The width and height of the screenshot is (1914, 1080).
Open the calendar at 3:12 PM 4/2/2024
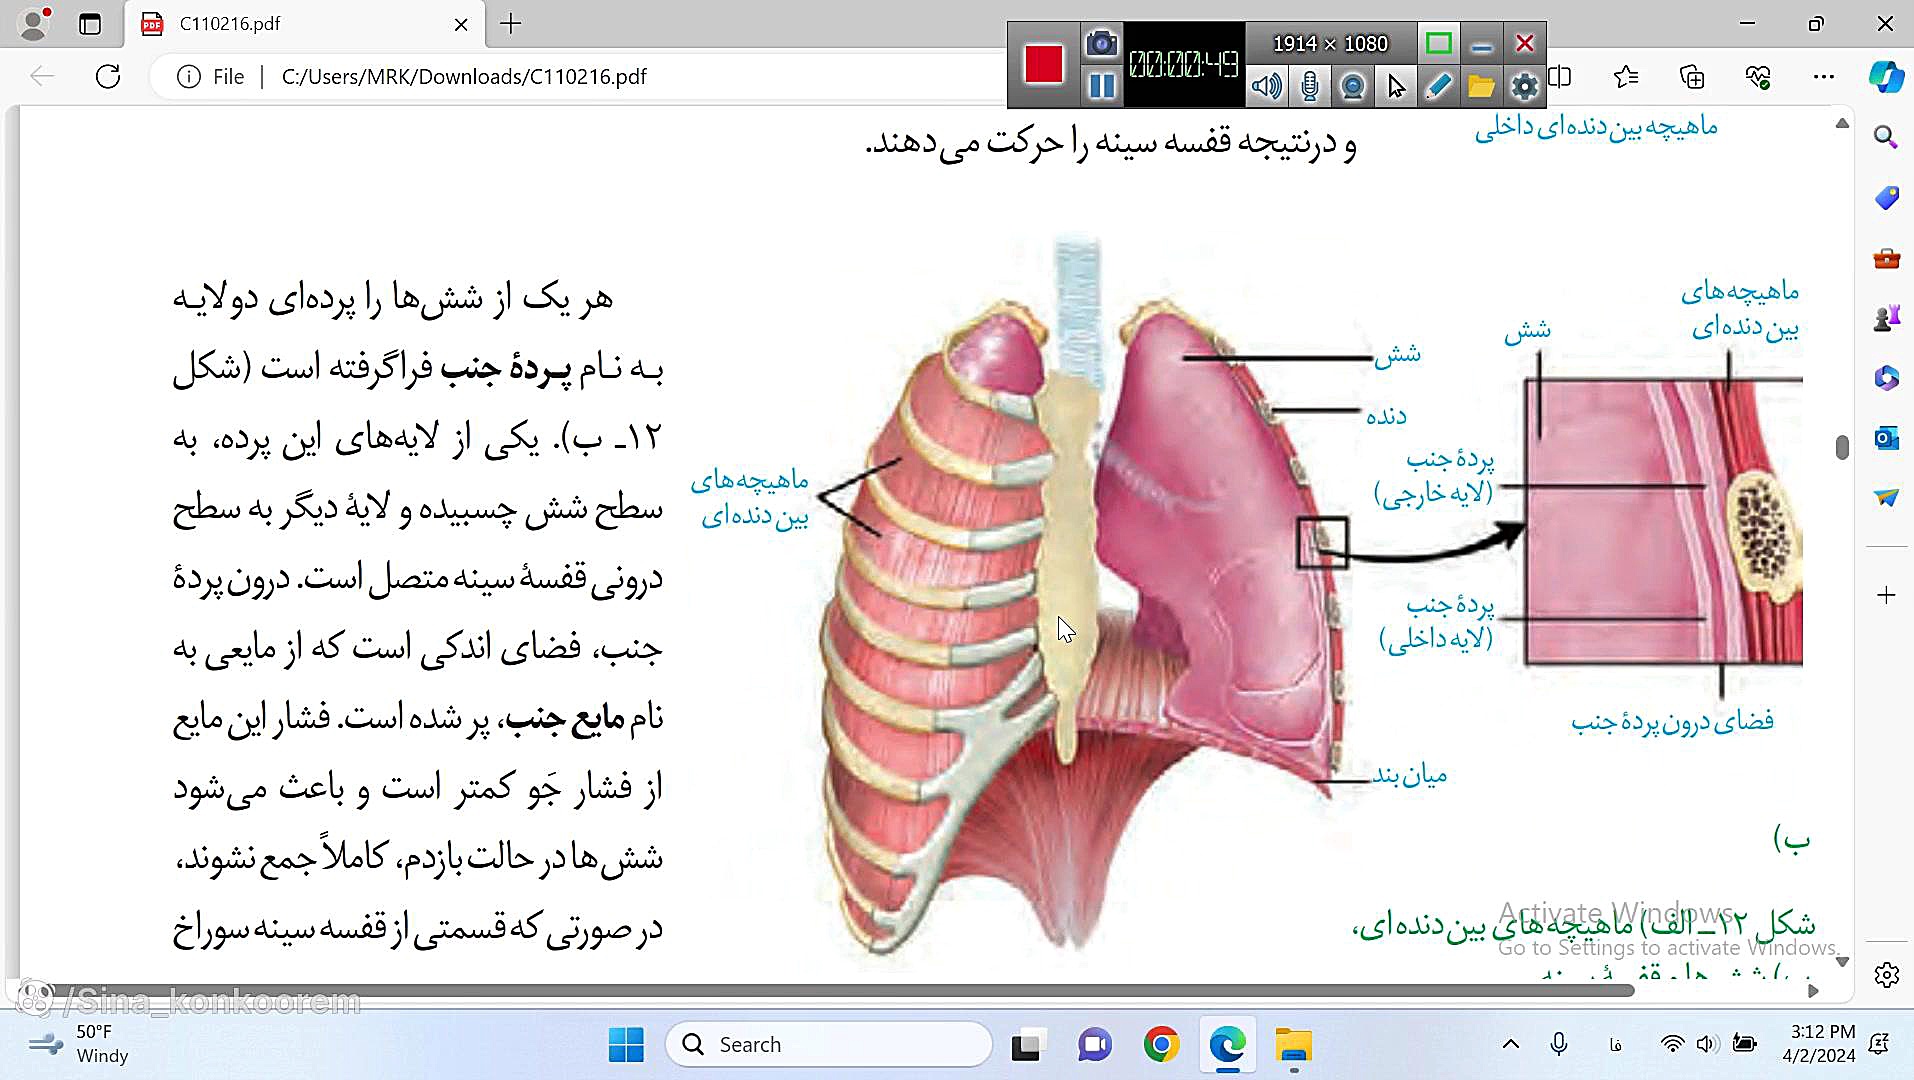1818,1045
